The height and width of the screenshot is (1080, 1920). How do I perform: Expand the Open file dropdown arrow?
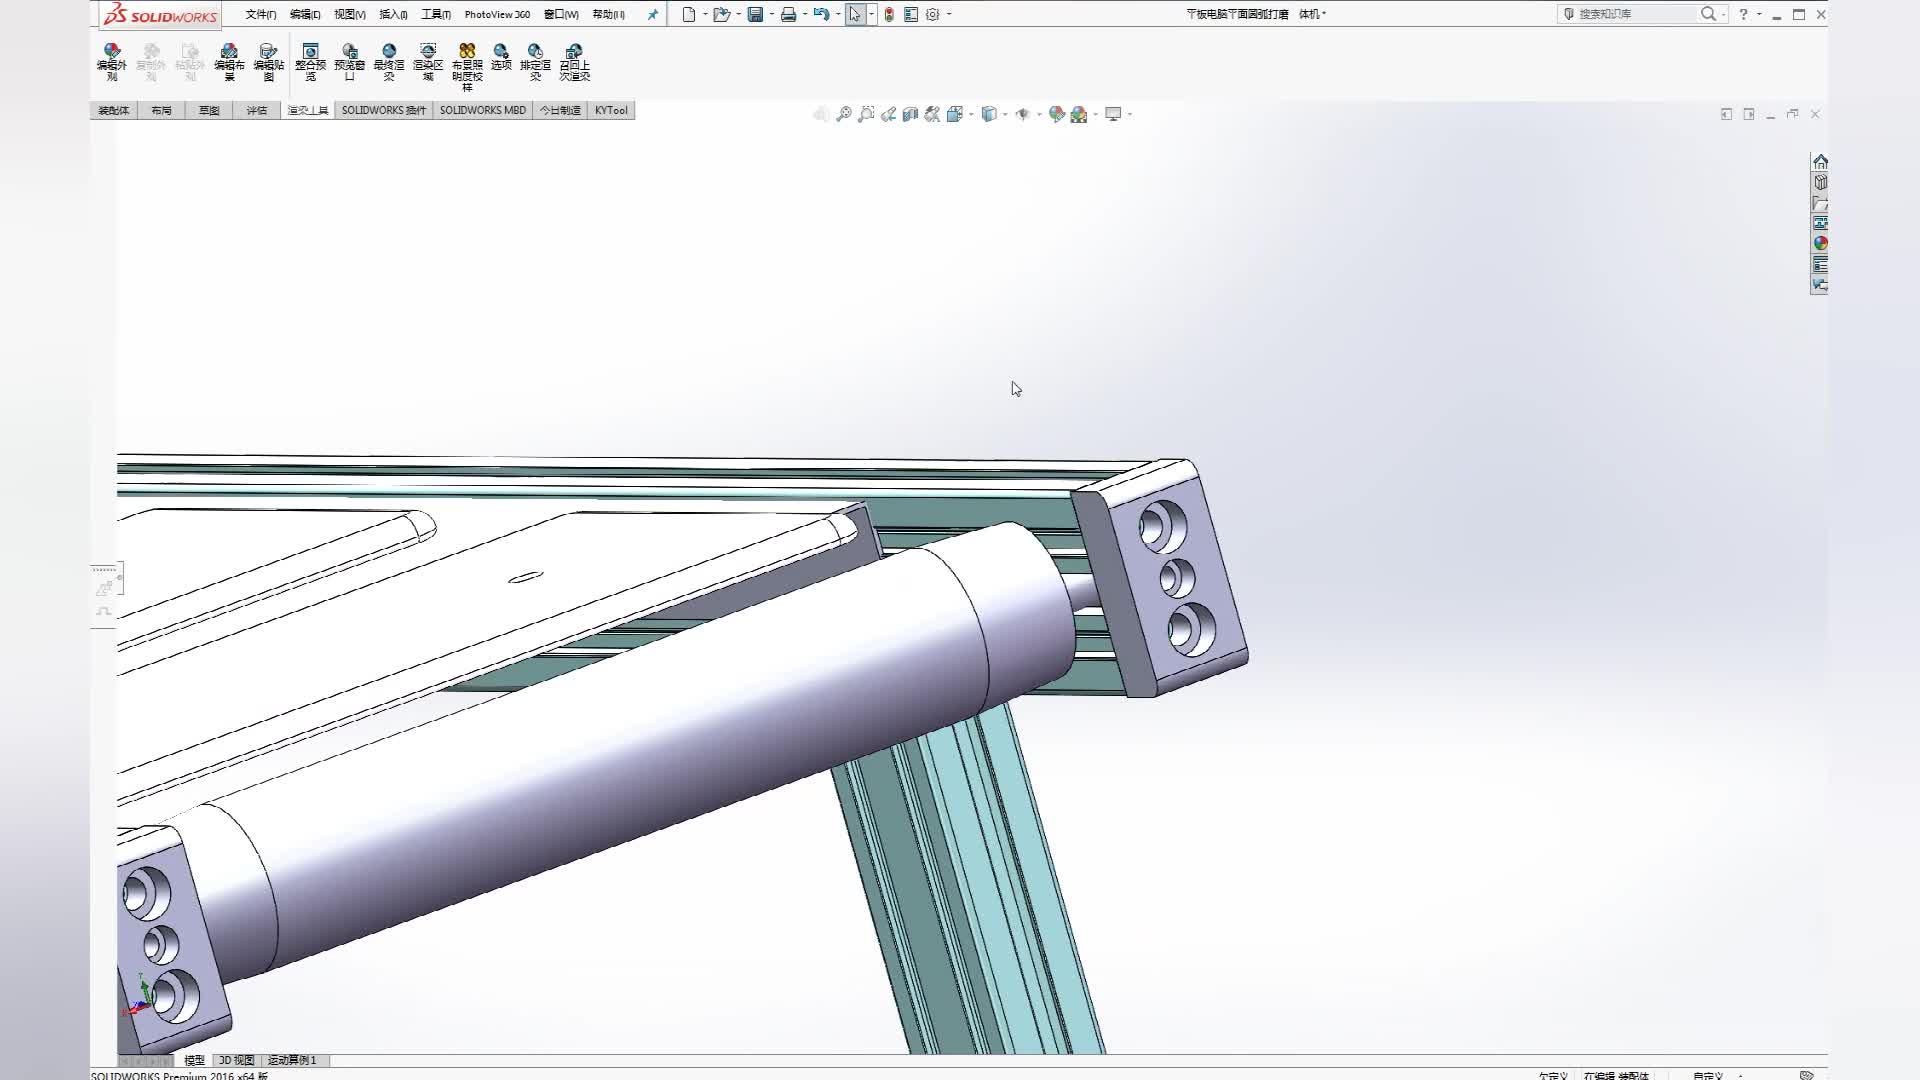738,14
